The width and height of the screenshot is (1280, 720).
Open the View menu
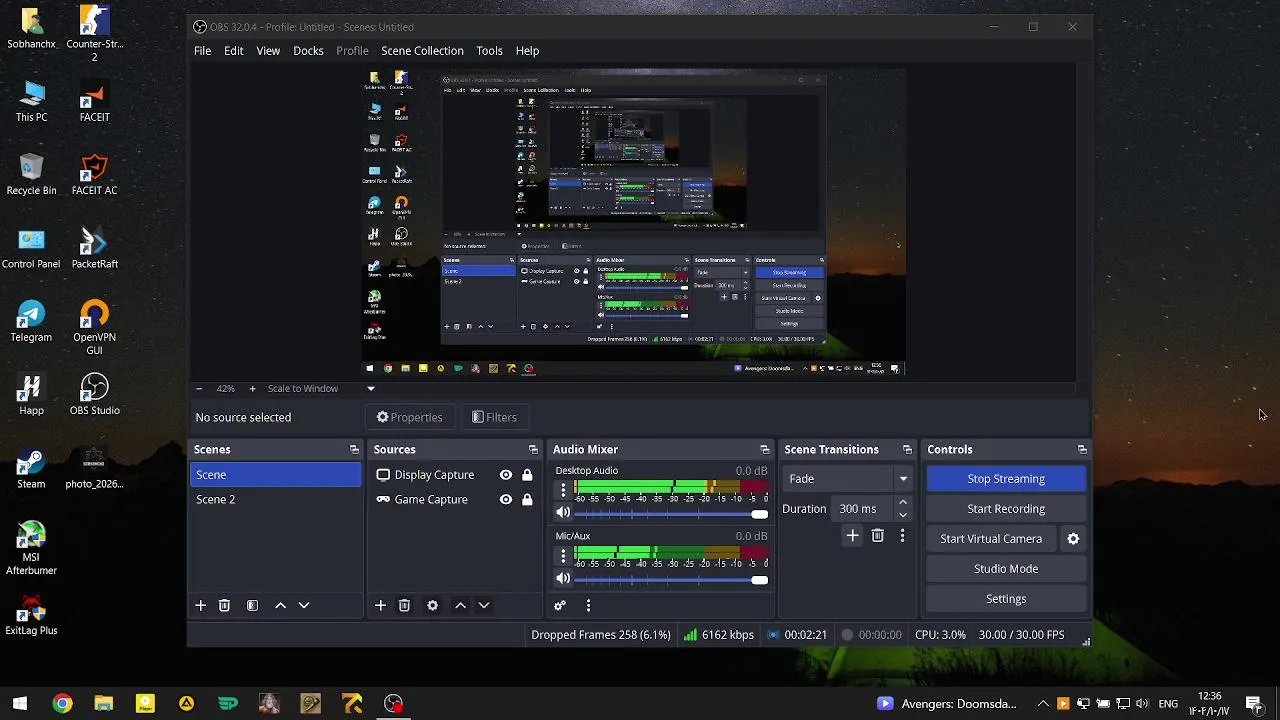(268, 51)
